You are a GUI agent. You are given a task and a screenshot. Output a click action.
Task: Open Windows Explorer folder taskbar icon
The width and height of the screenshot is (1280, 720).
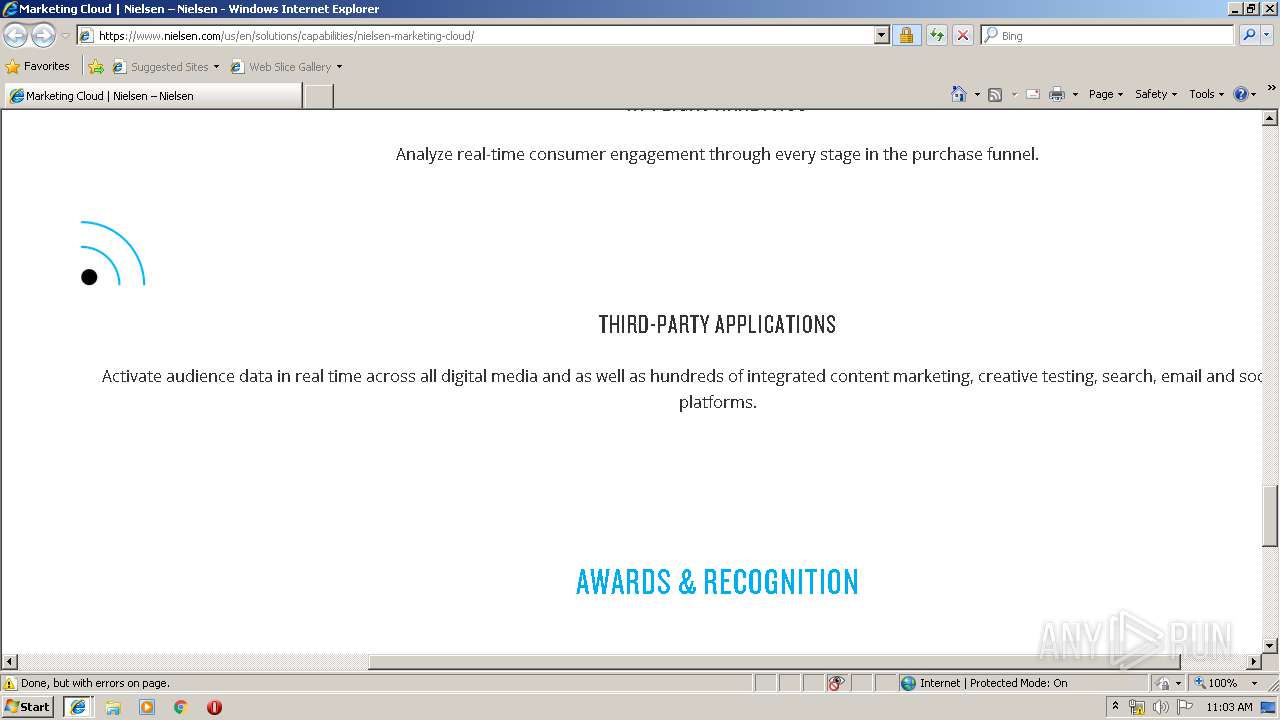tap(113, 707)
